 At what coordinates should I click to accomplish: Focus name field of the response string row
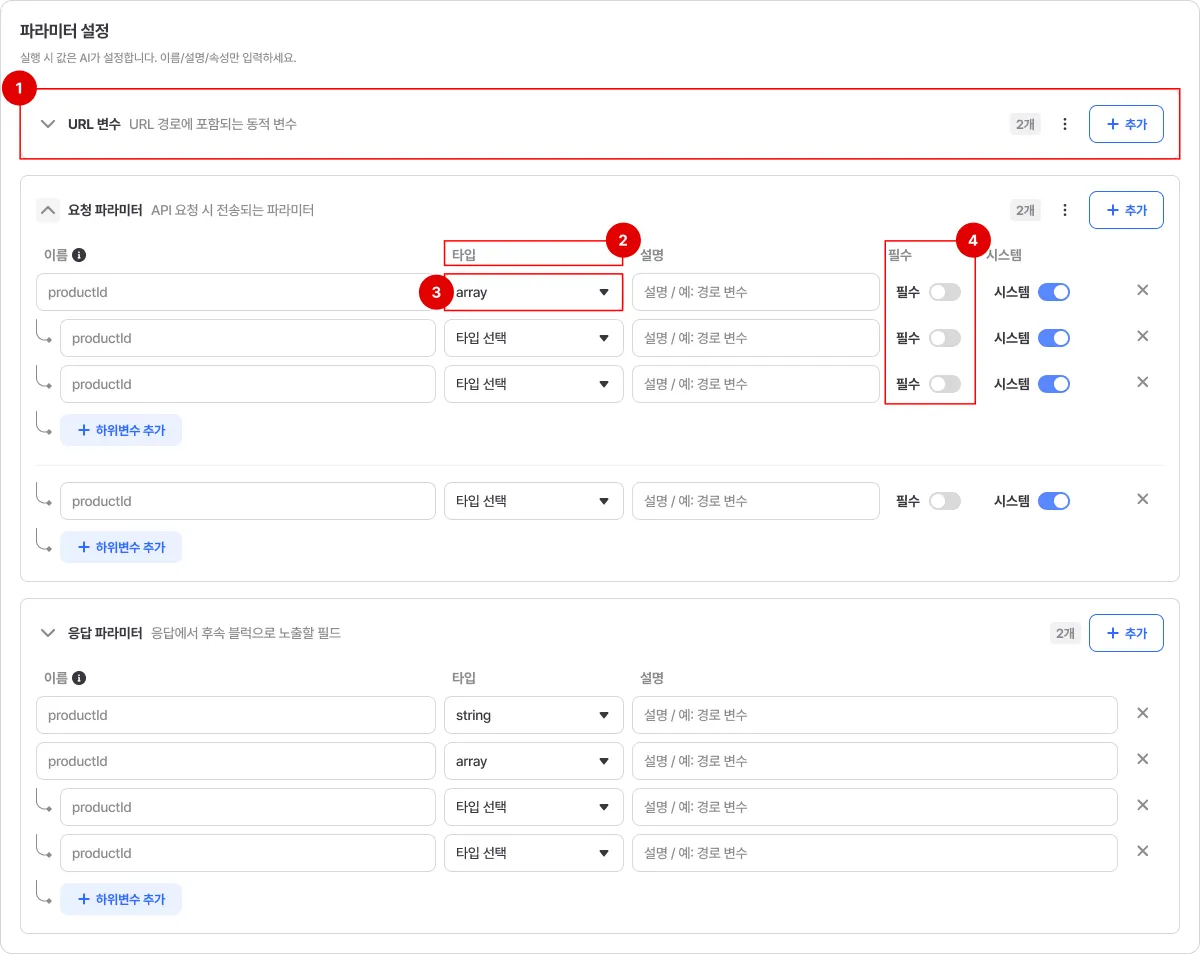(236, 715)
